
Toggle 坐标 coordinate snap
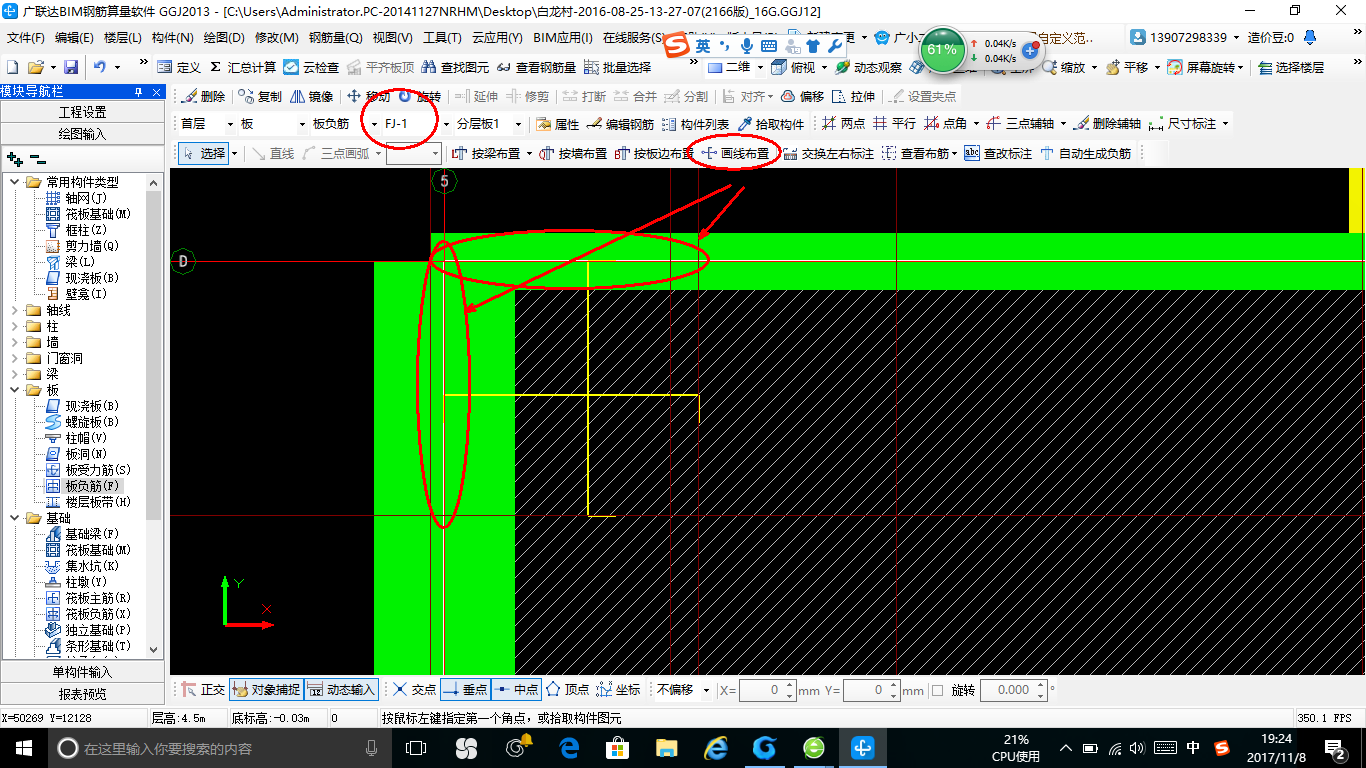point(618,690)
